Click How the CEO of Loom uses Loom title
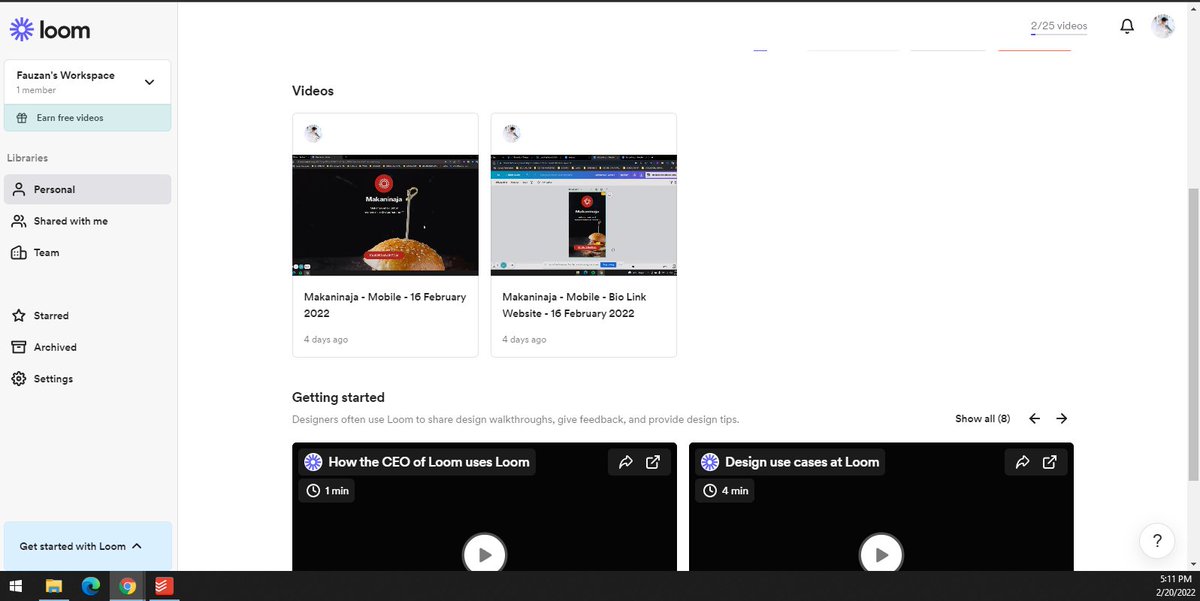 [x=429, y=462]
